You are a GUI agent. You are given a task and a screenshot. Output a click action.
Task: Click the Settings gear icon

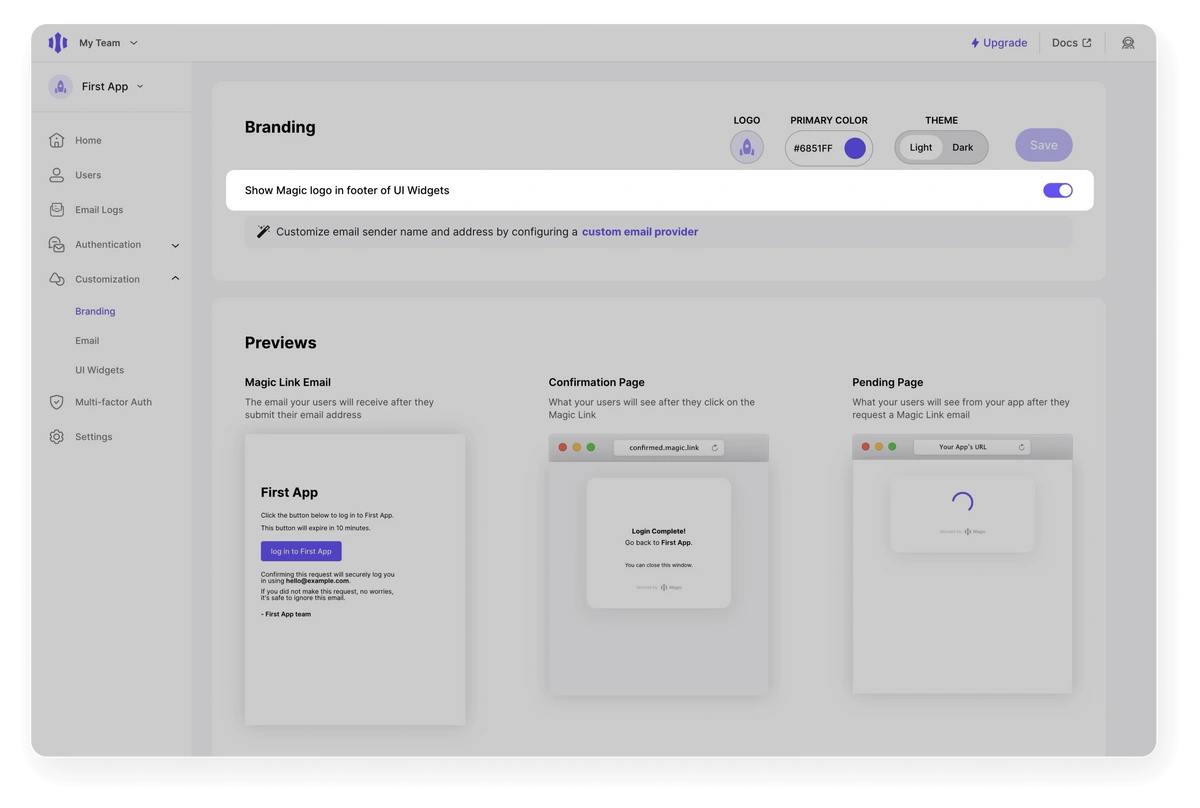(57, 437)
